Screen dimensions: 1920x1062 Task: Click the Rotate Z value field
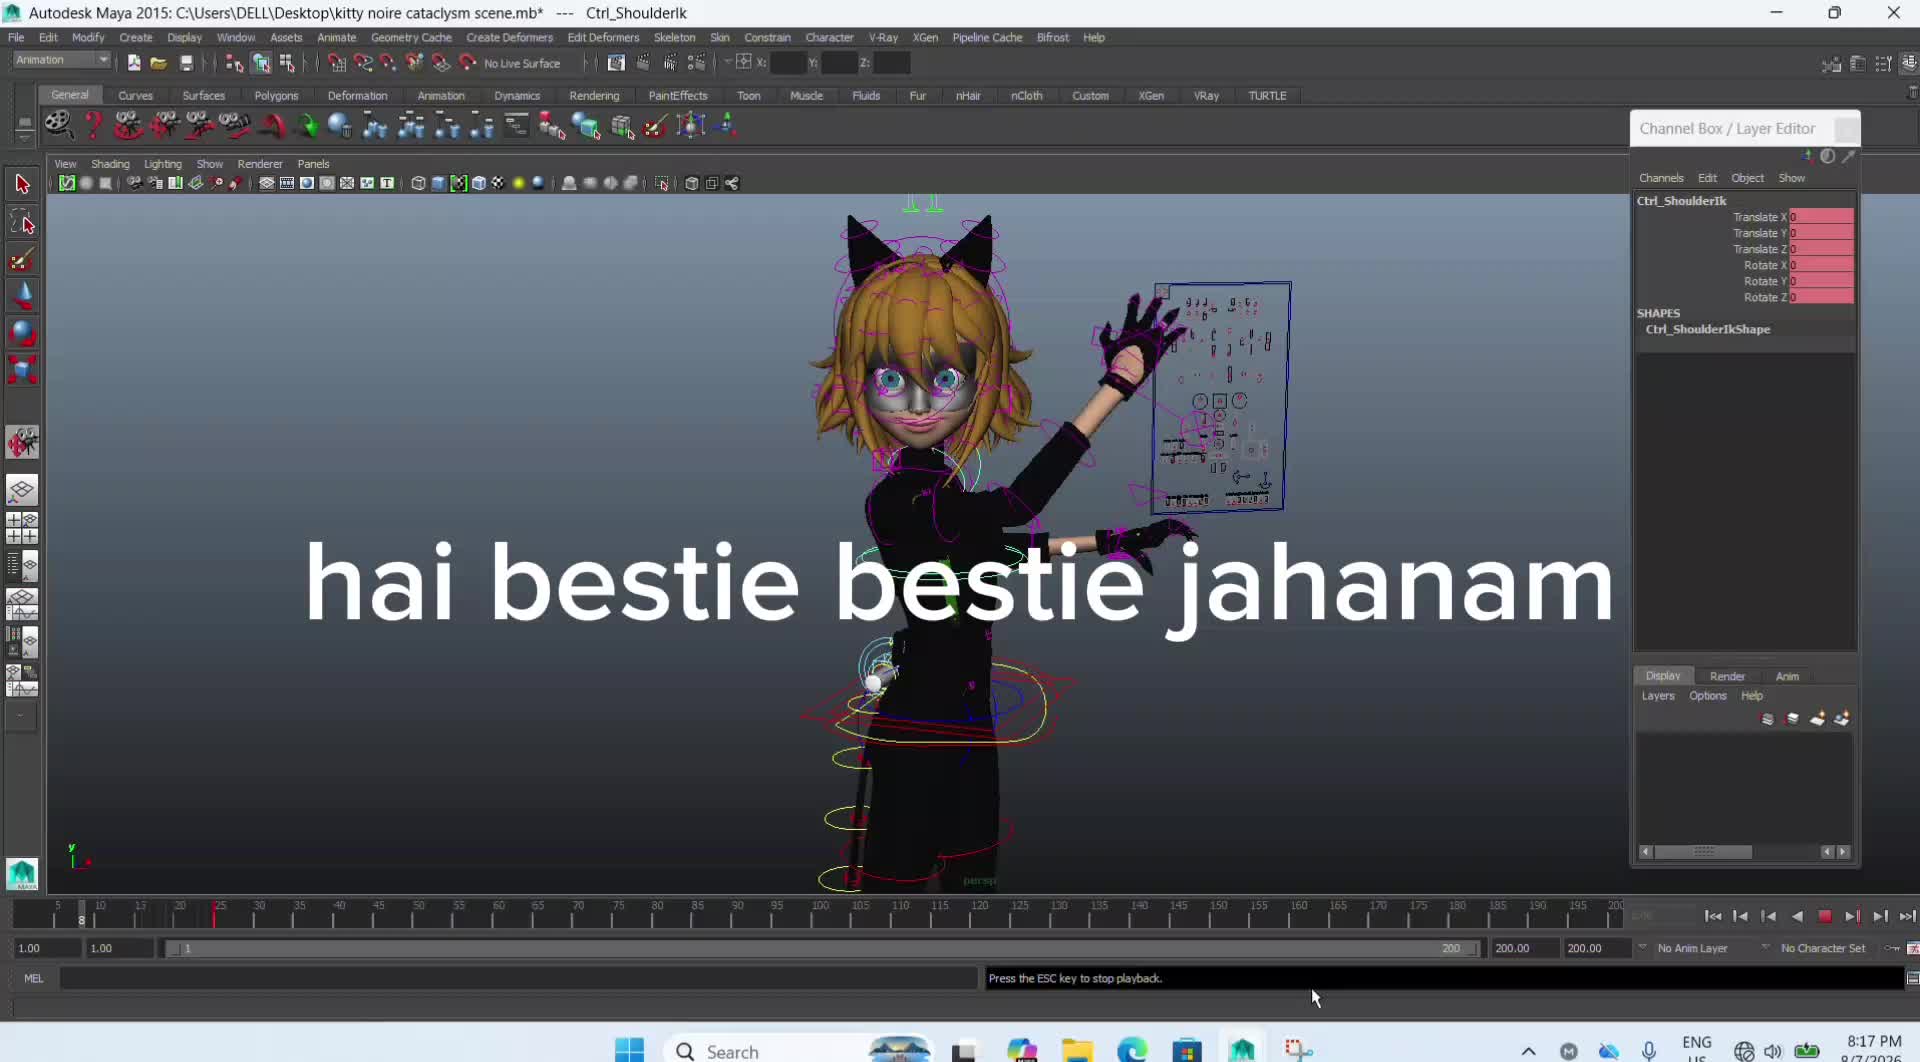(x=1821, y=297)
